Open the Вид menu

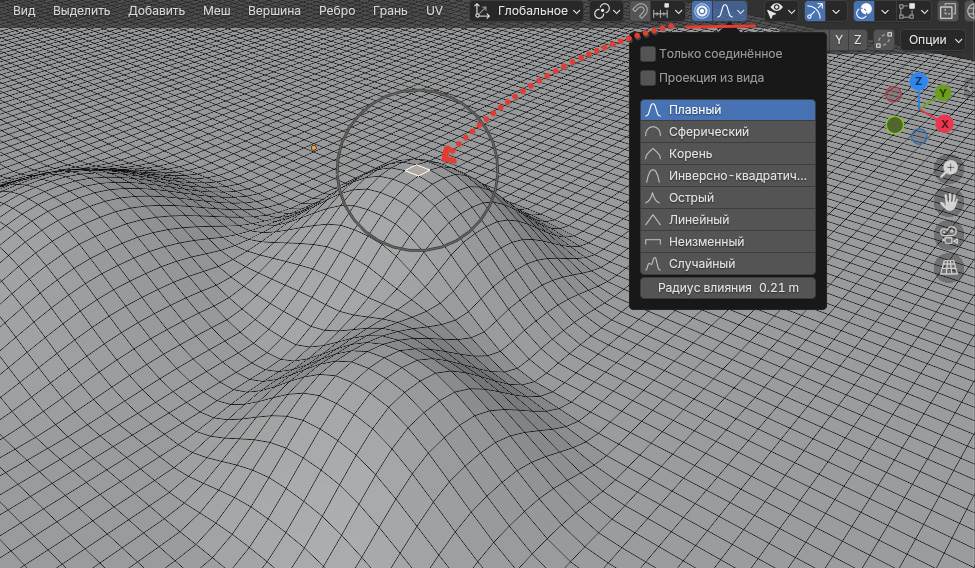(24, 11)
